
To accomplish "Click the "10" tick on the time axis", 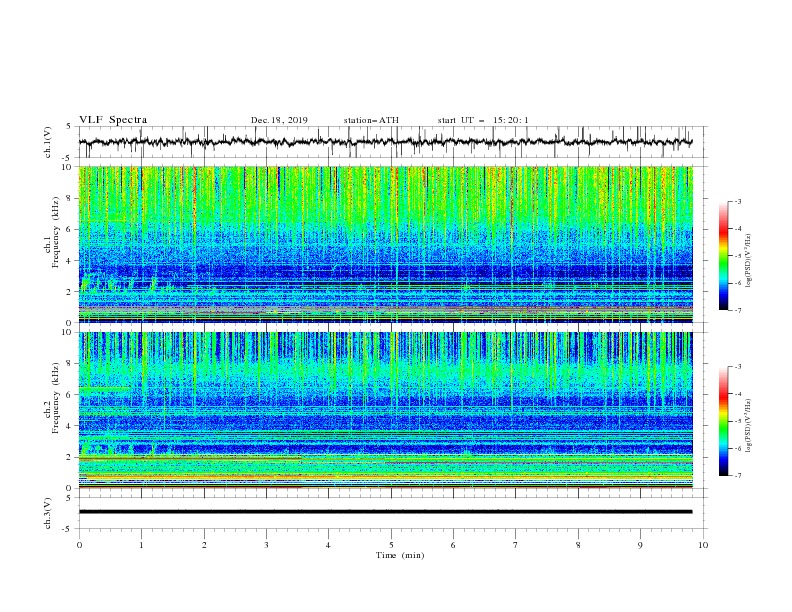I will pos(703,545).
